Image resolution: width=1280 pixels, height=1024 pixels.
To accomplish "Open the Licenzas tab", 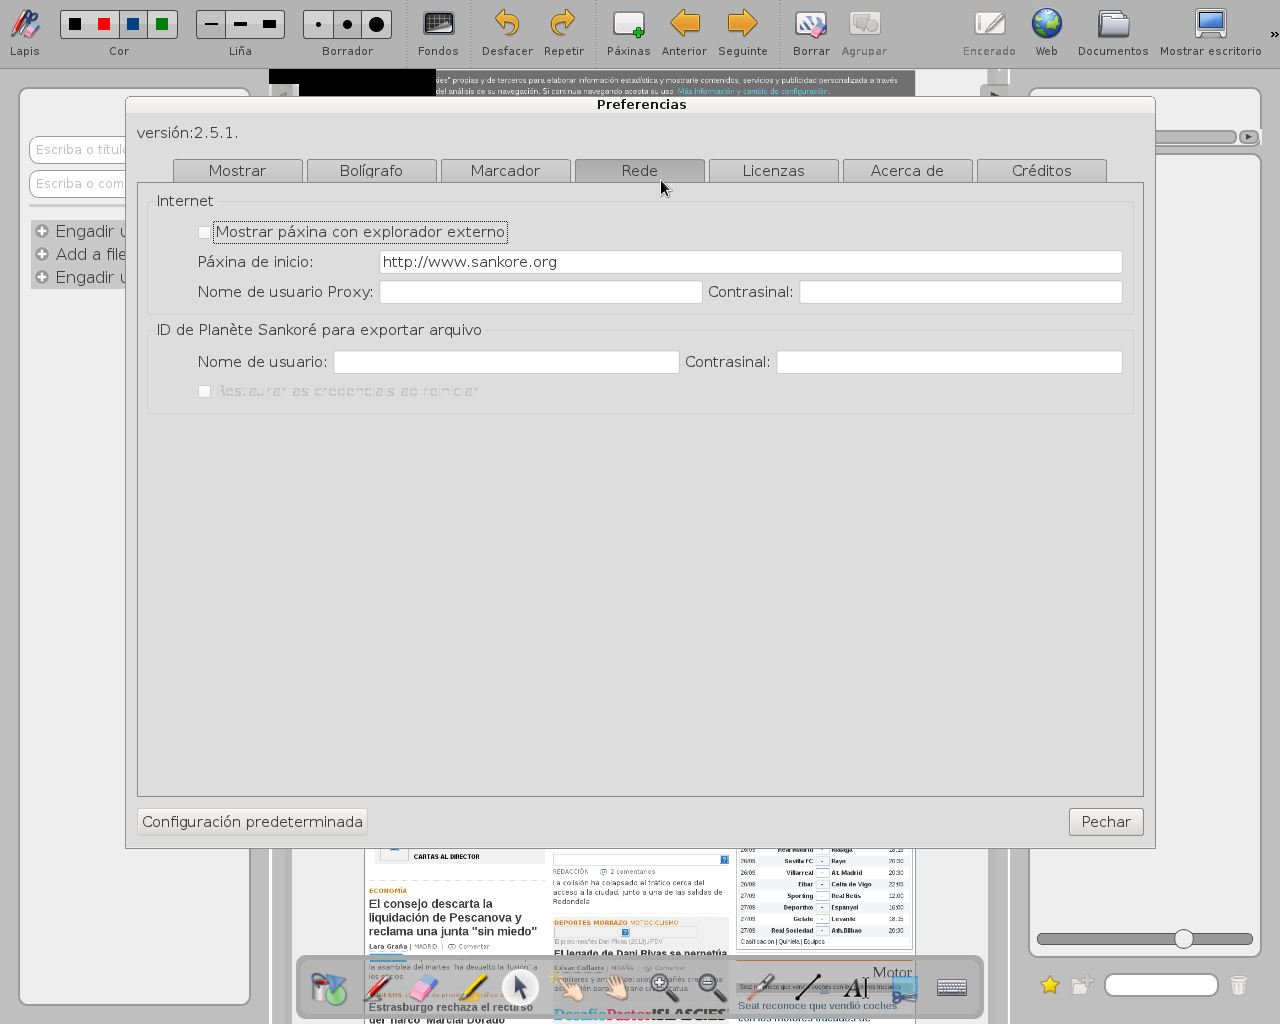I will coord(773,171).
